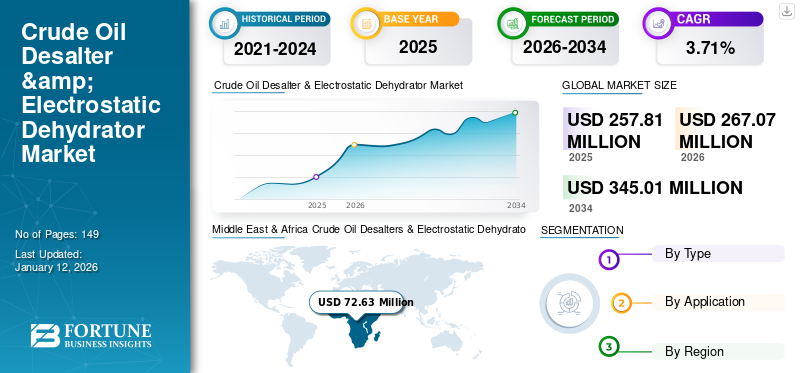Click the USD 267.07 Million figure
The width and height of the screenshot is (800, 373).
click(727, 131)
